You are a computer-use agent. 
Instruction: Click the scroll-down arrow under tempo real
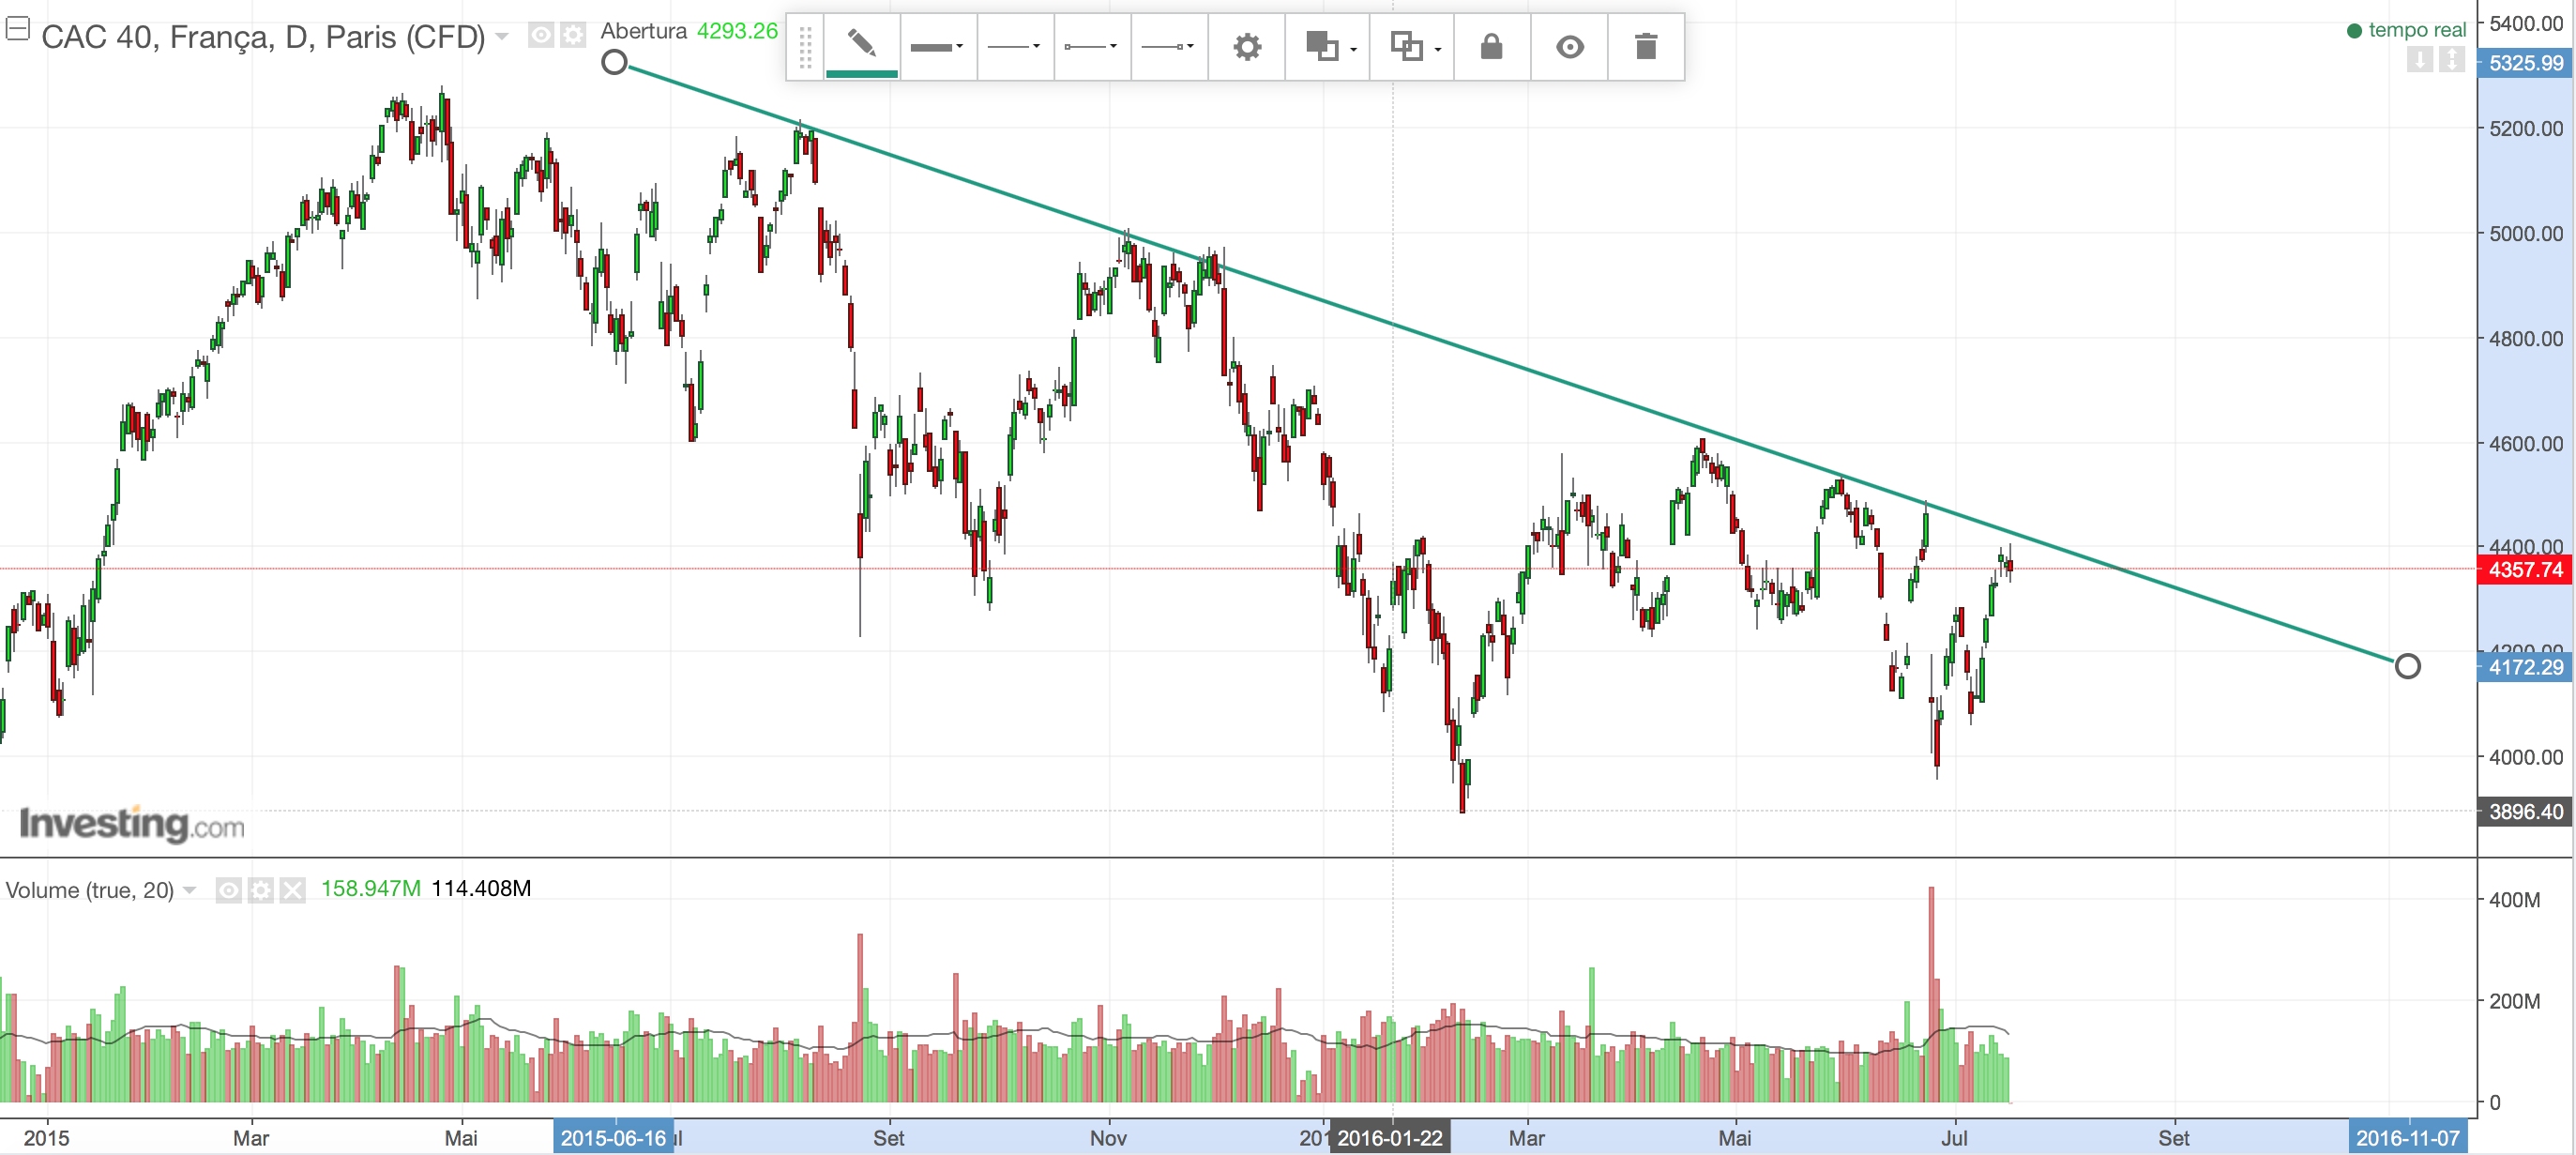2419,60
